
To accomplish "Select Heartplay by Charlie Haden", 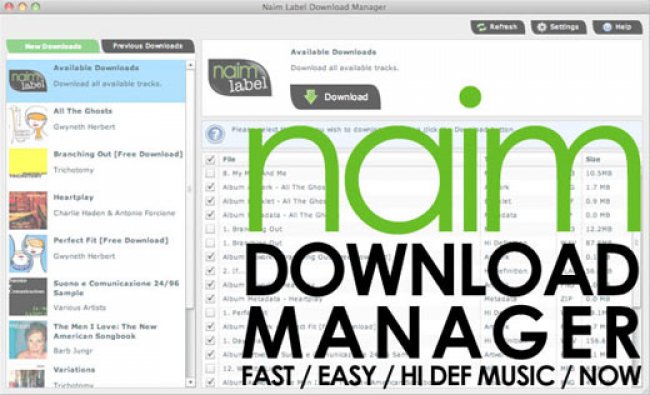I will tap(96, 210).
